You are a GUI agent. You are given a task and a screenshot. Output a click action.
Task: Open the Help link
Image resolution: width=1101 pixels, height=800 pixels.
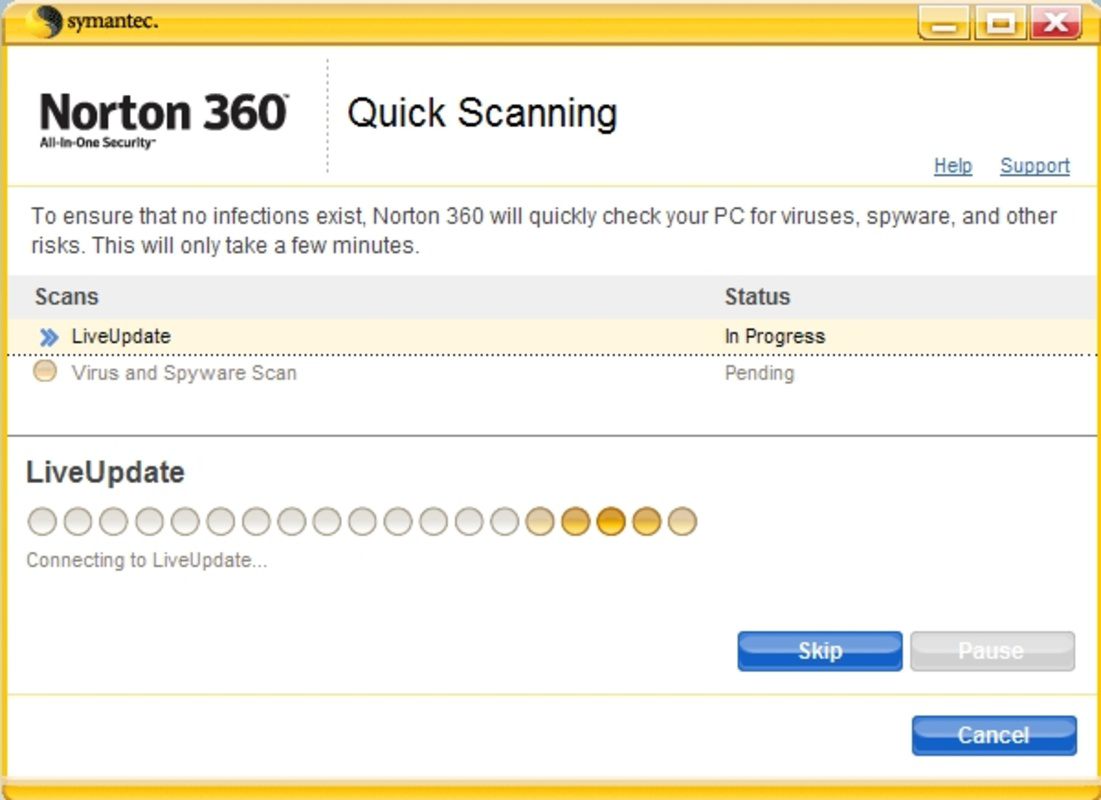click(953, 166)
